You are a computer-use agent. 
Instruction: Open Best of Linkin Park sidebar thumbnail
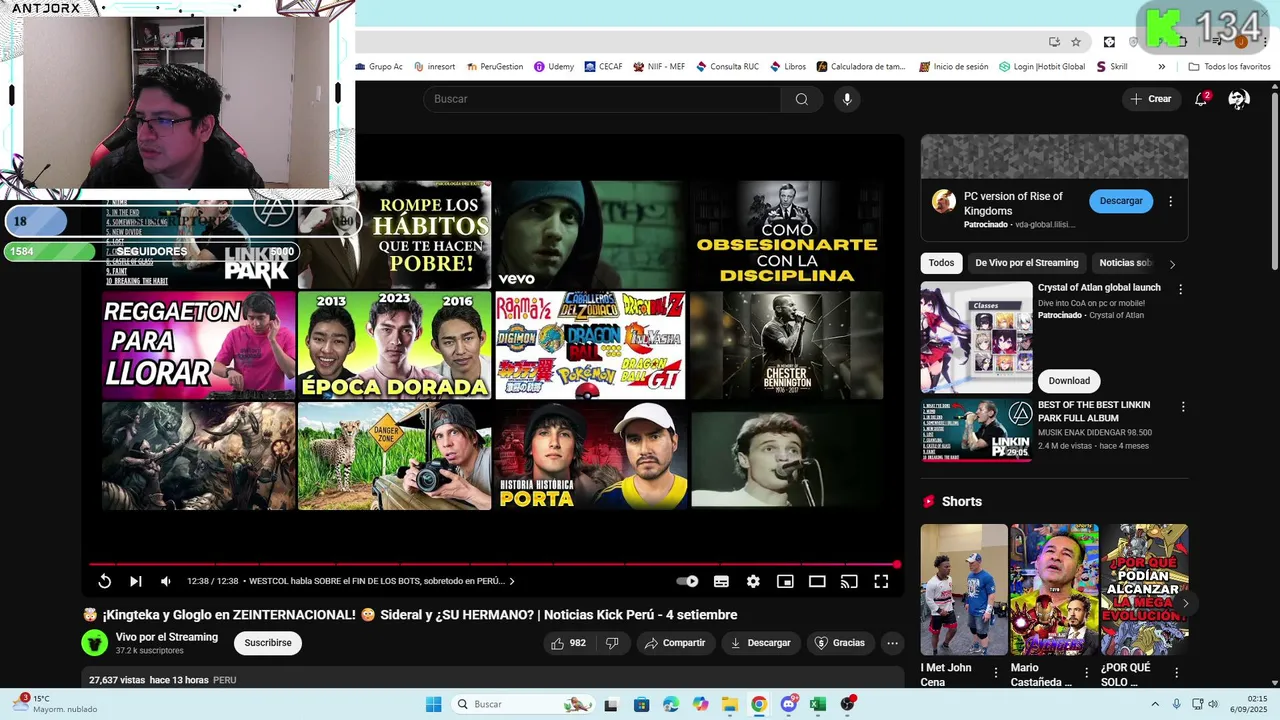click(x=977, y=430)
